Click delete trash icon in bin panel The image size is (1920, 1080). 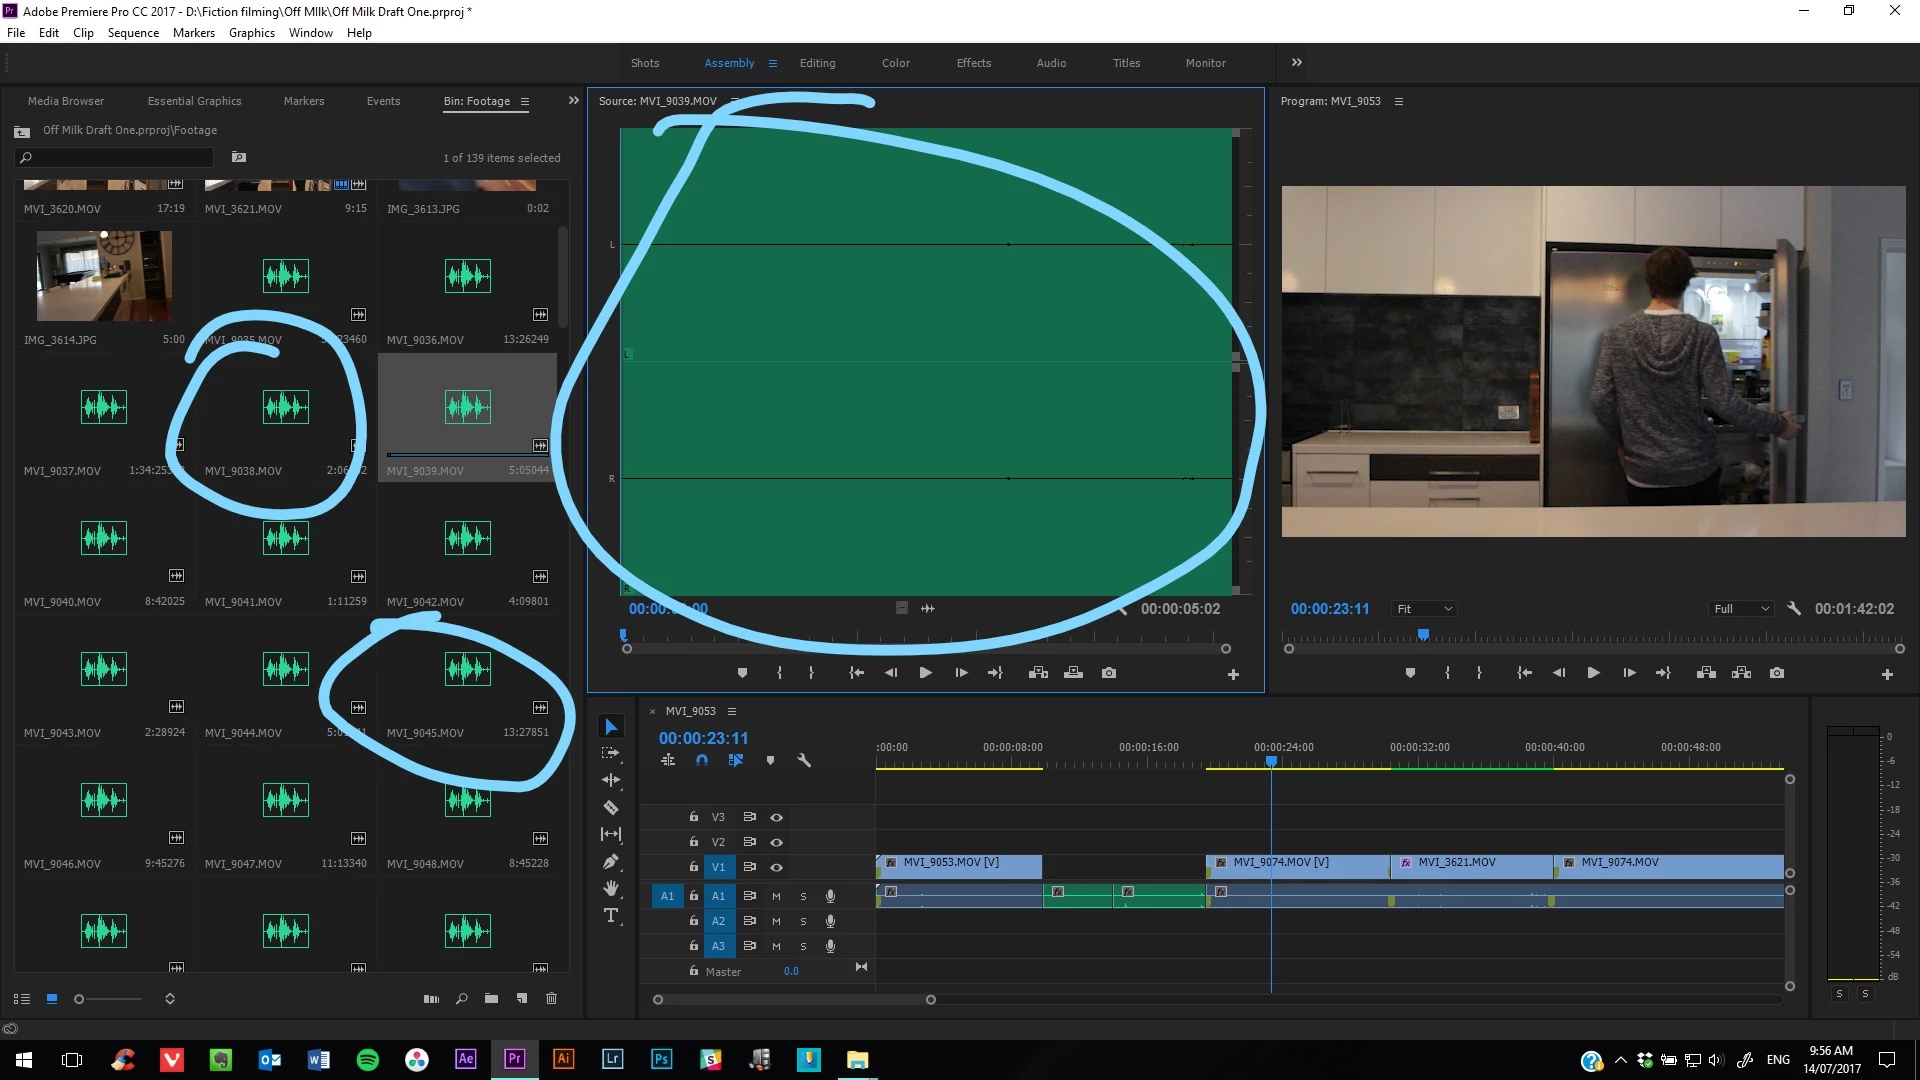pyautogui.click(x=551, y=998)
